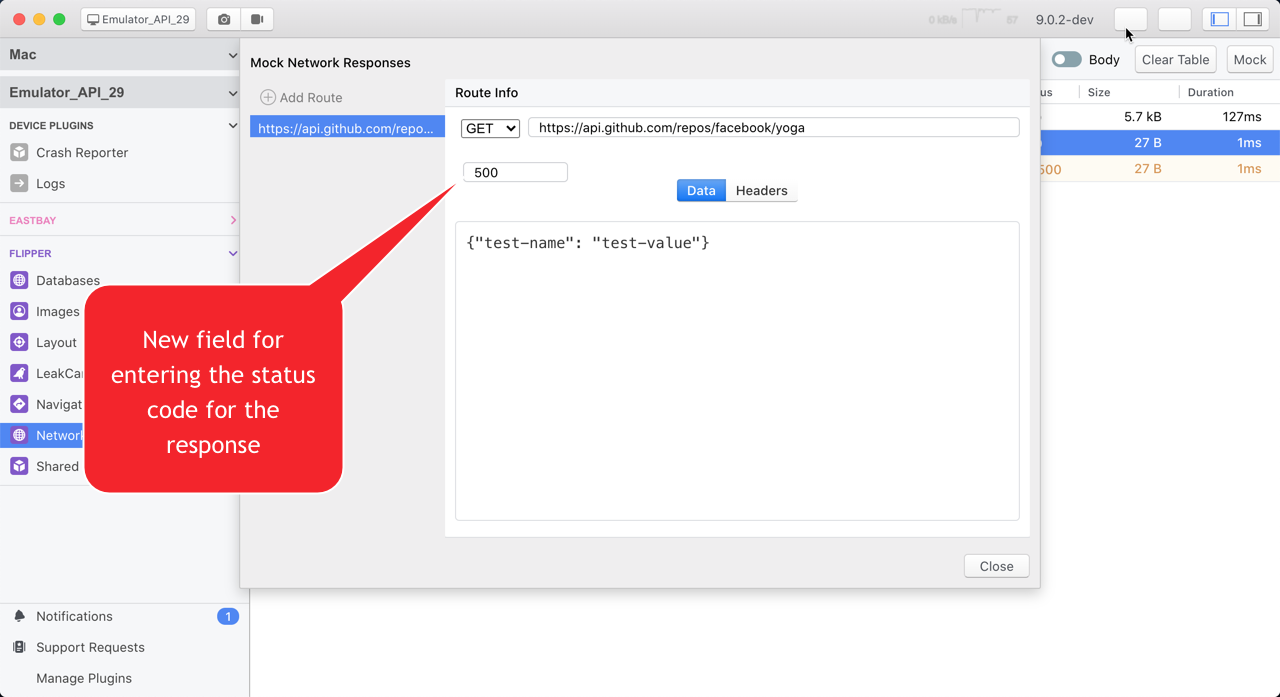The height and width of the screenshot is (697, 1280).
Task: Open Manage Plugins
Action: pyautogui.click(x=84, y=678)
